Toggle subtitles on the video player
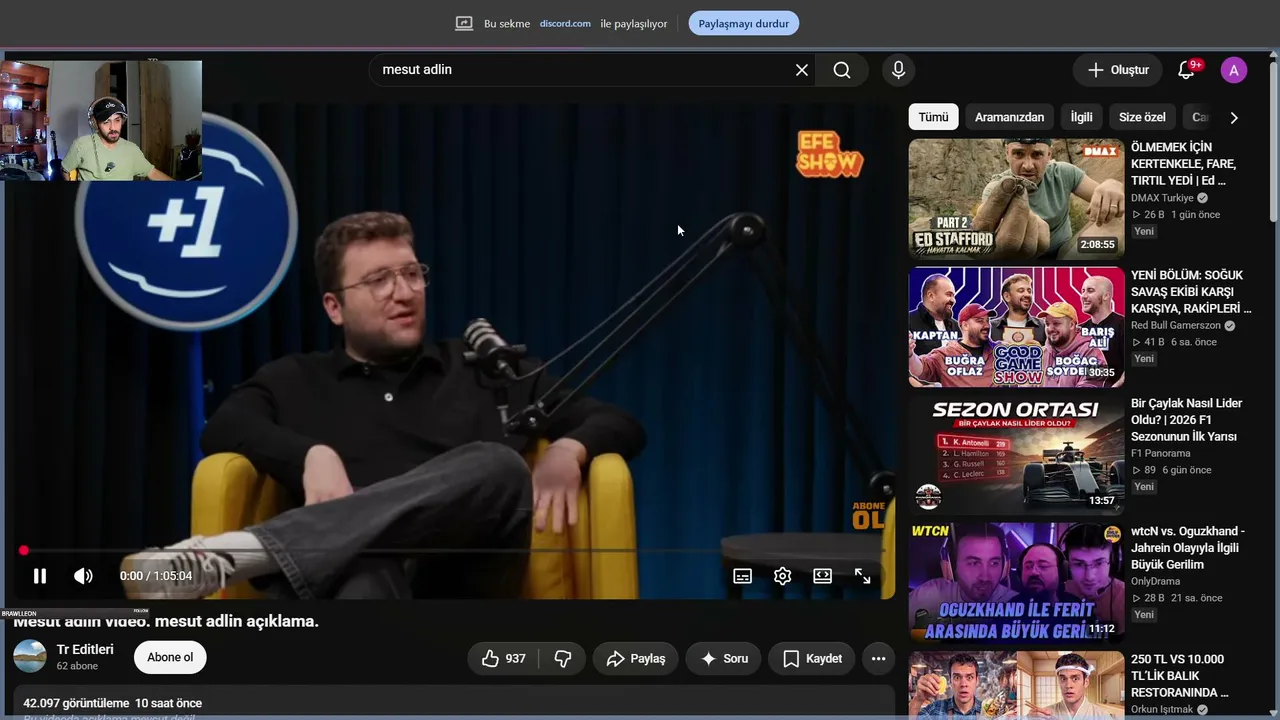 click(742, 576)
